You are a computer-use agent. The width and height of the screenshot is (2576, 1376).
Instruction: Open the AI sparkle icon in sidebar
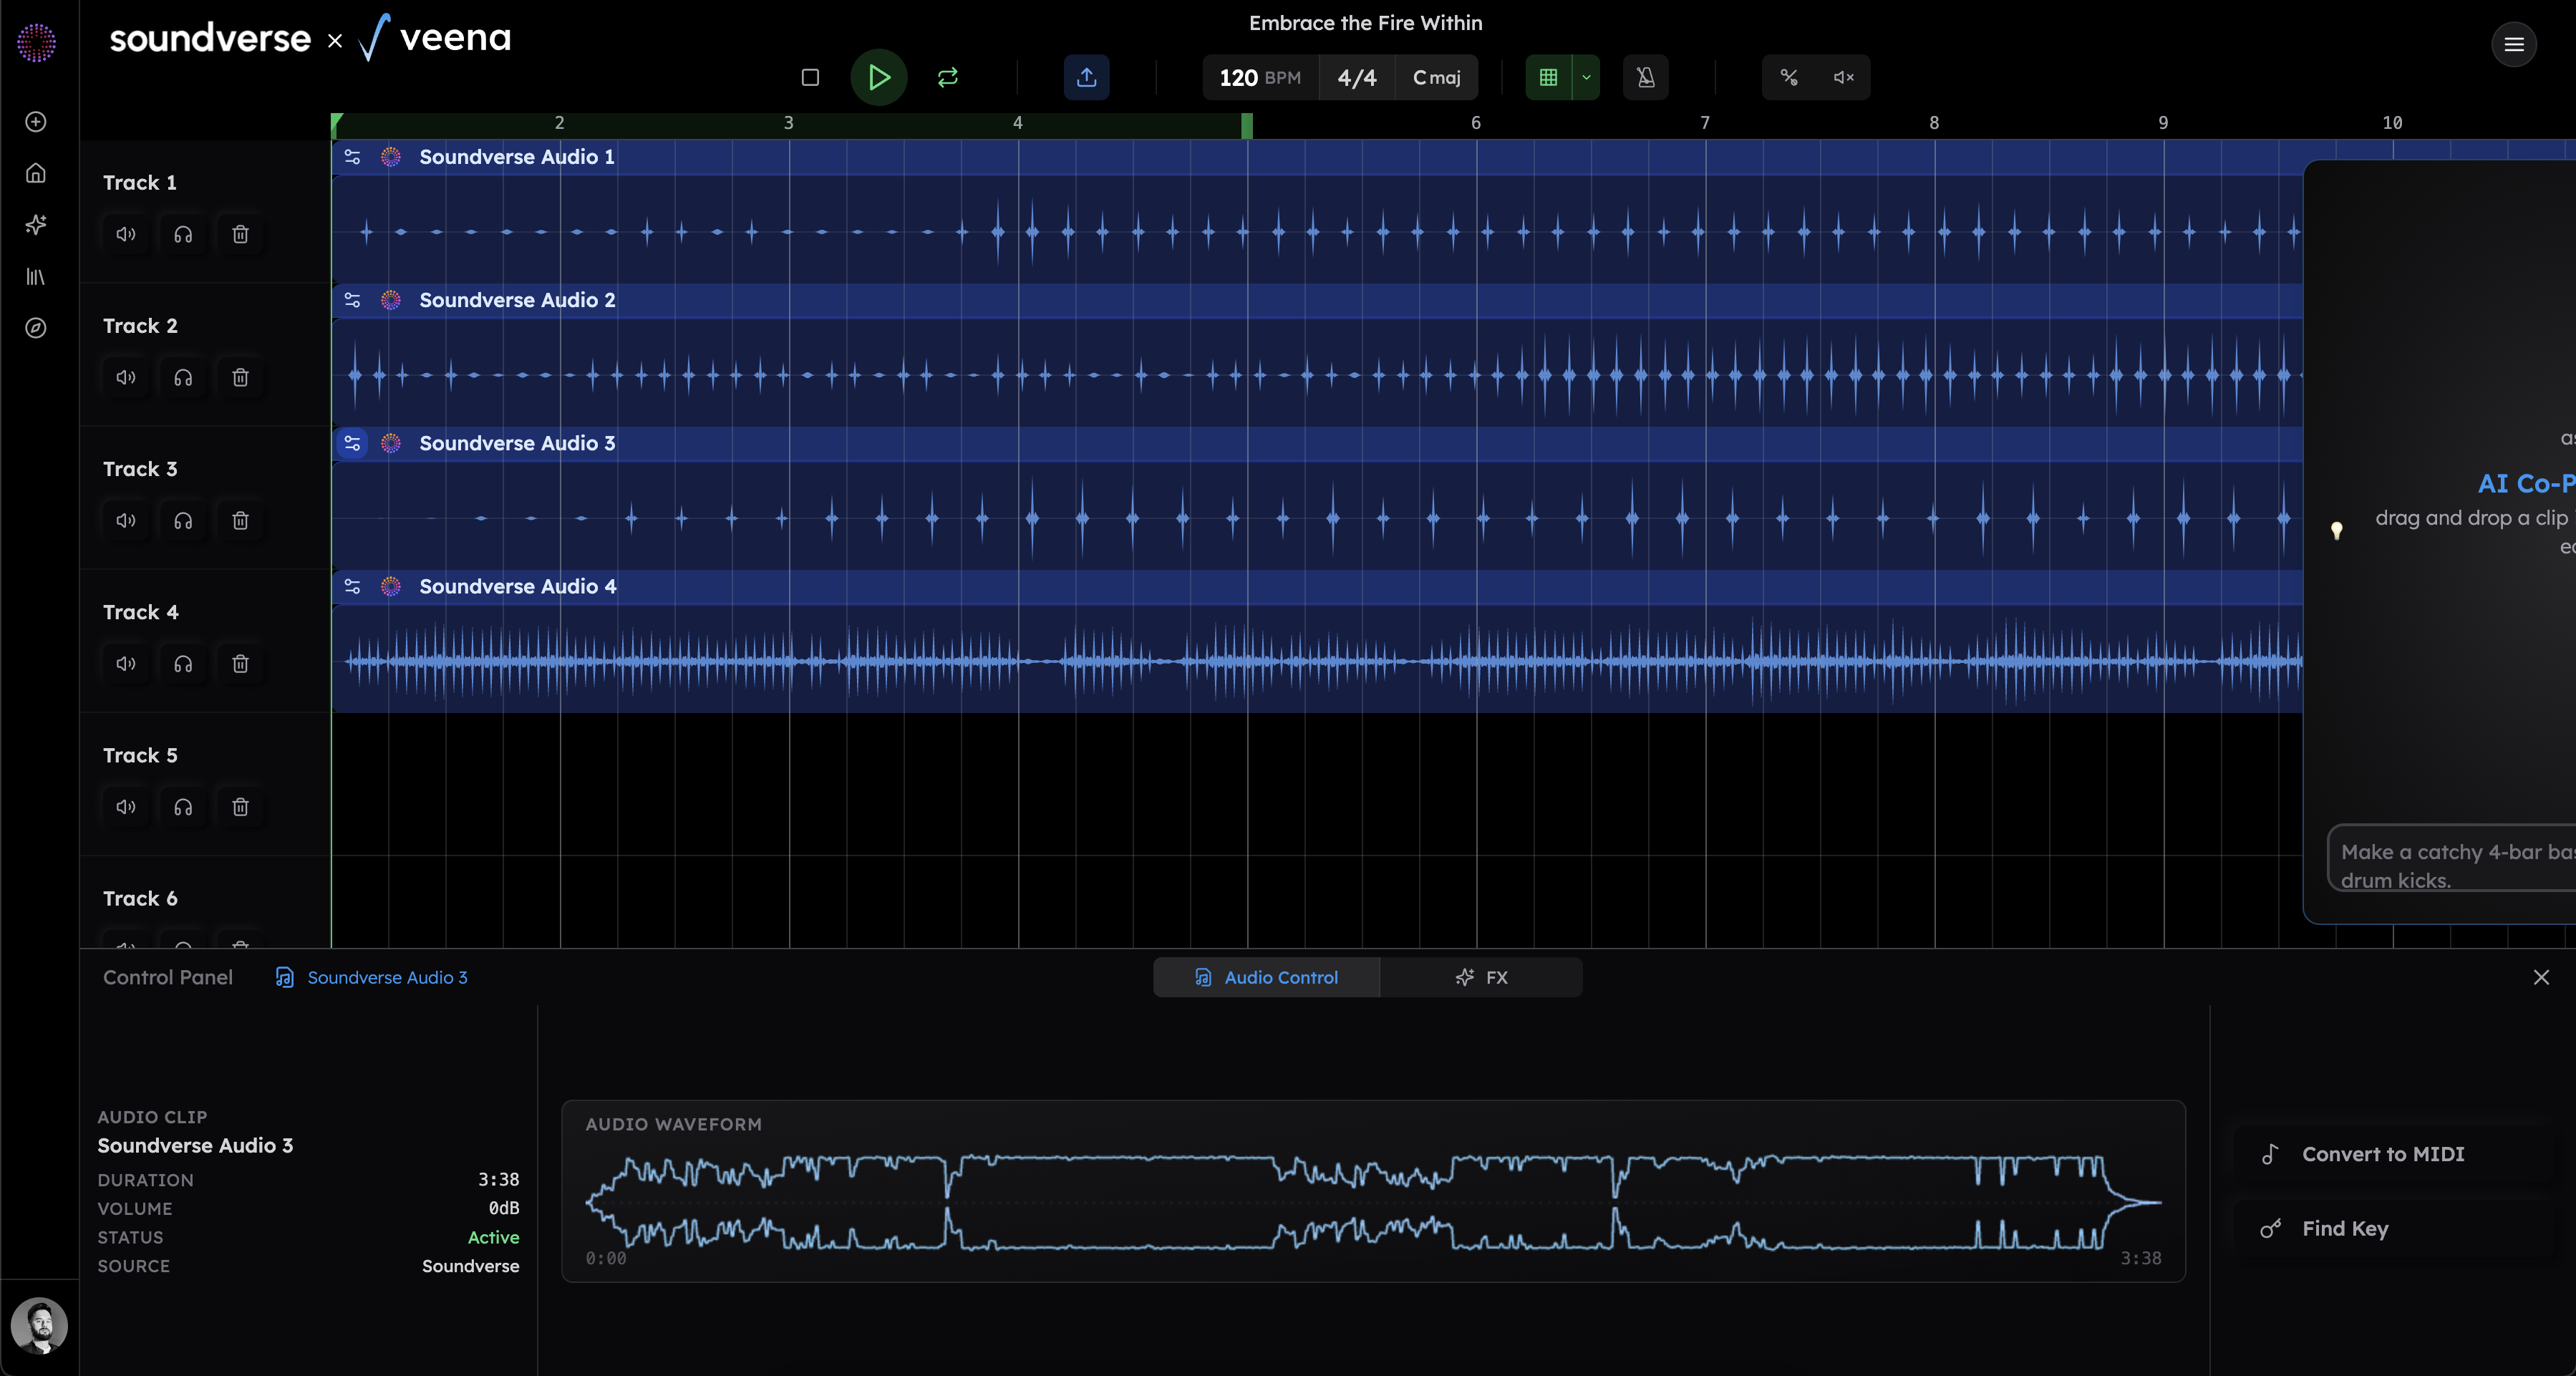pos(36,225)
